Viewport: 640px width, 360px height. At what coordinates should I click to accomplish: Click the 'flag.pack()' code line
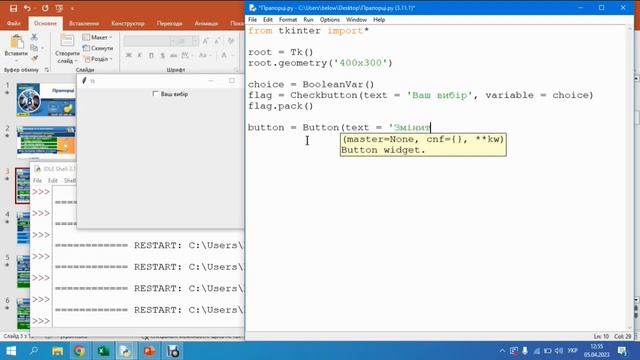pyautogui.click(x=280, y=106)
